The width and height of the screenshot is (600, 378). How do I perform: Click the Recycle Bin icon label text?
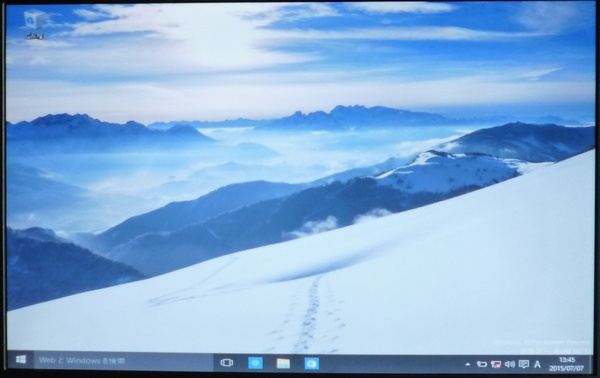click(x=34, y=36)
